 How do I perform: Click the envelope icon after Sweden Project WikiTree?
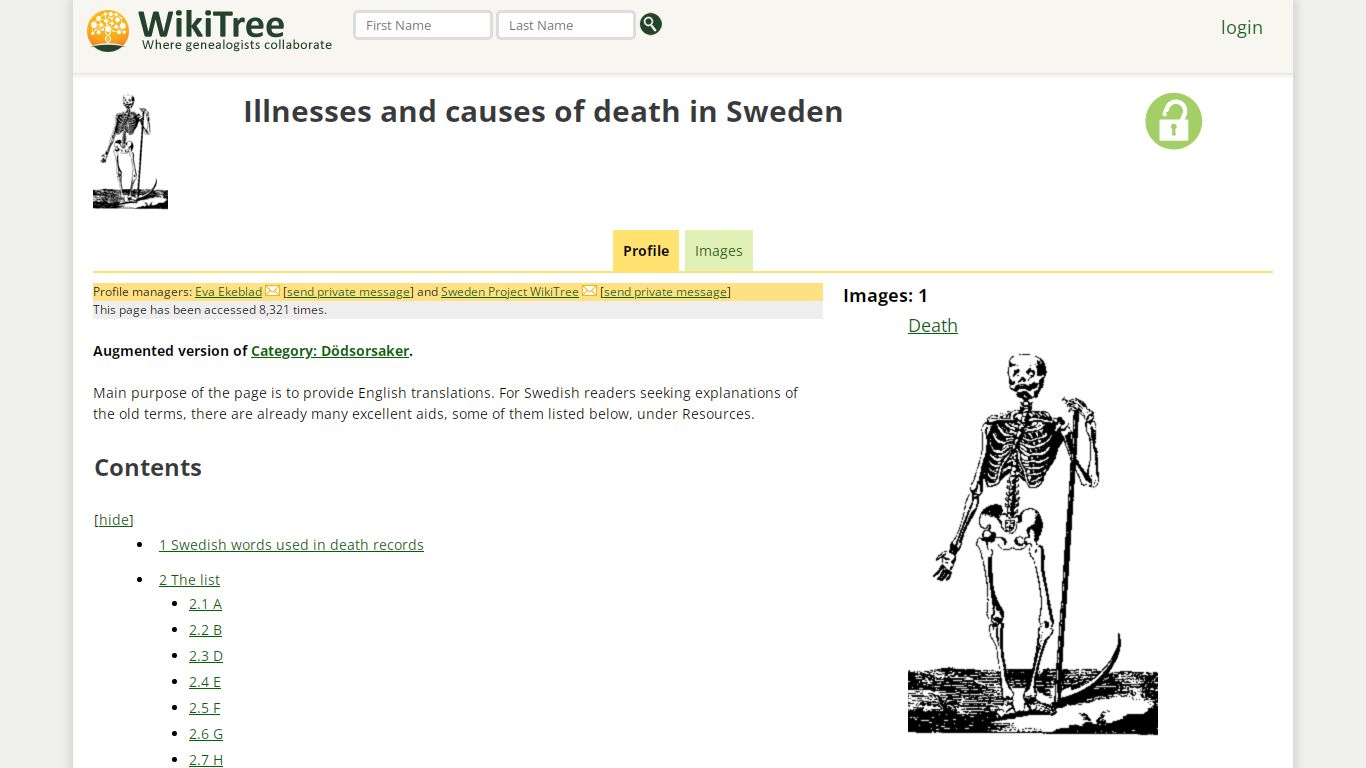590,291
